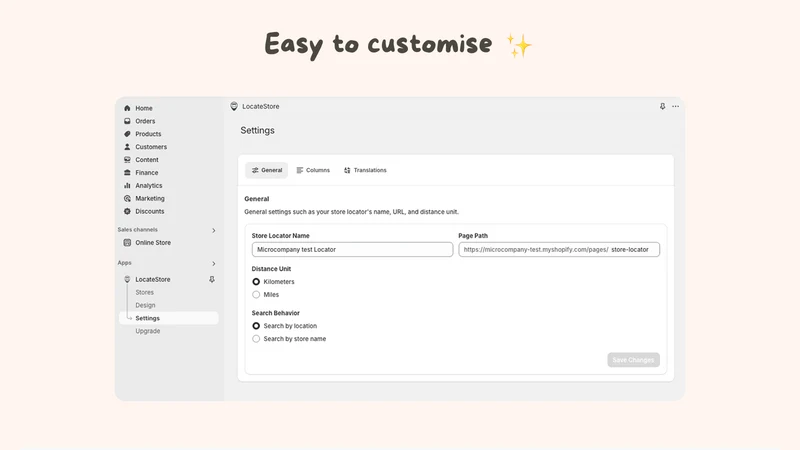This screenshot has height=450, width=800.
Task: Open the Marketing page link
Action: (150, 198)
